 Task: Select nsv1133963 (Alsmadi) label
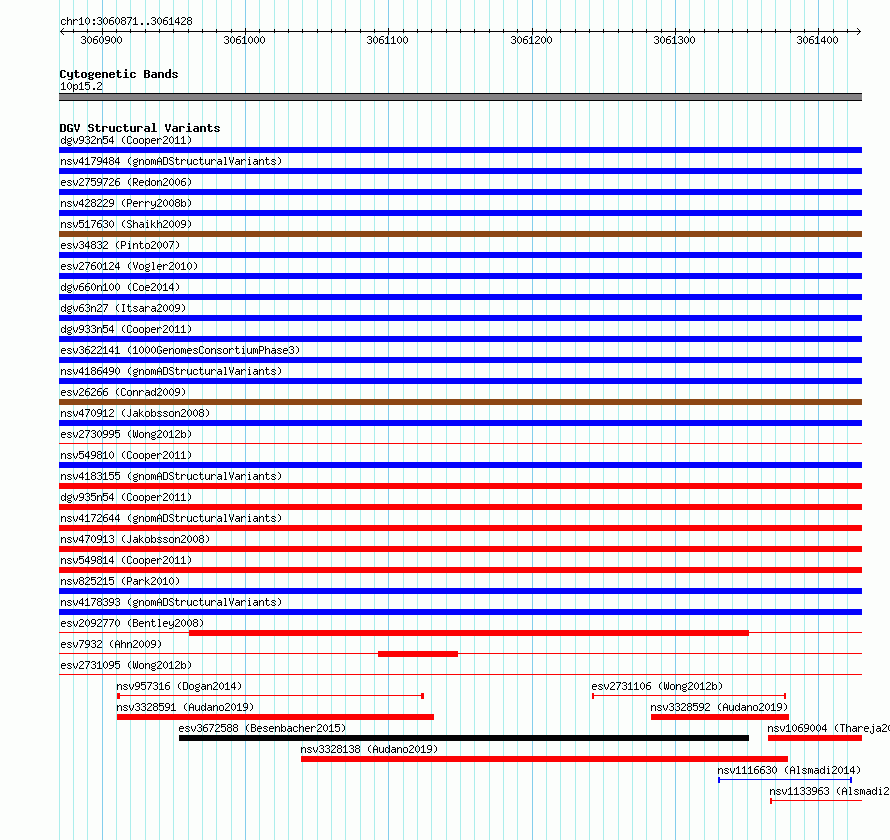tap(829, 791)
